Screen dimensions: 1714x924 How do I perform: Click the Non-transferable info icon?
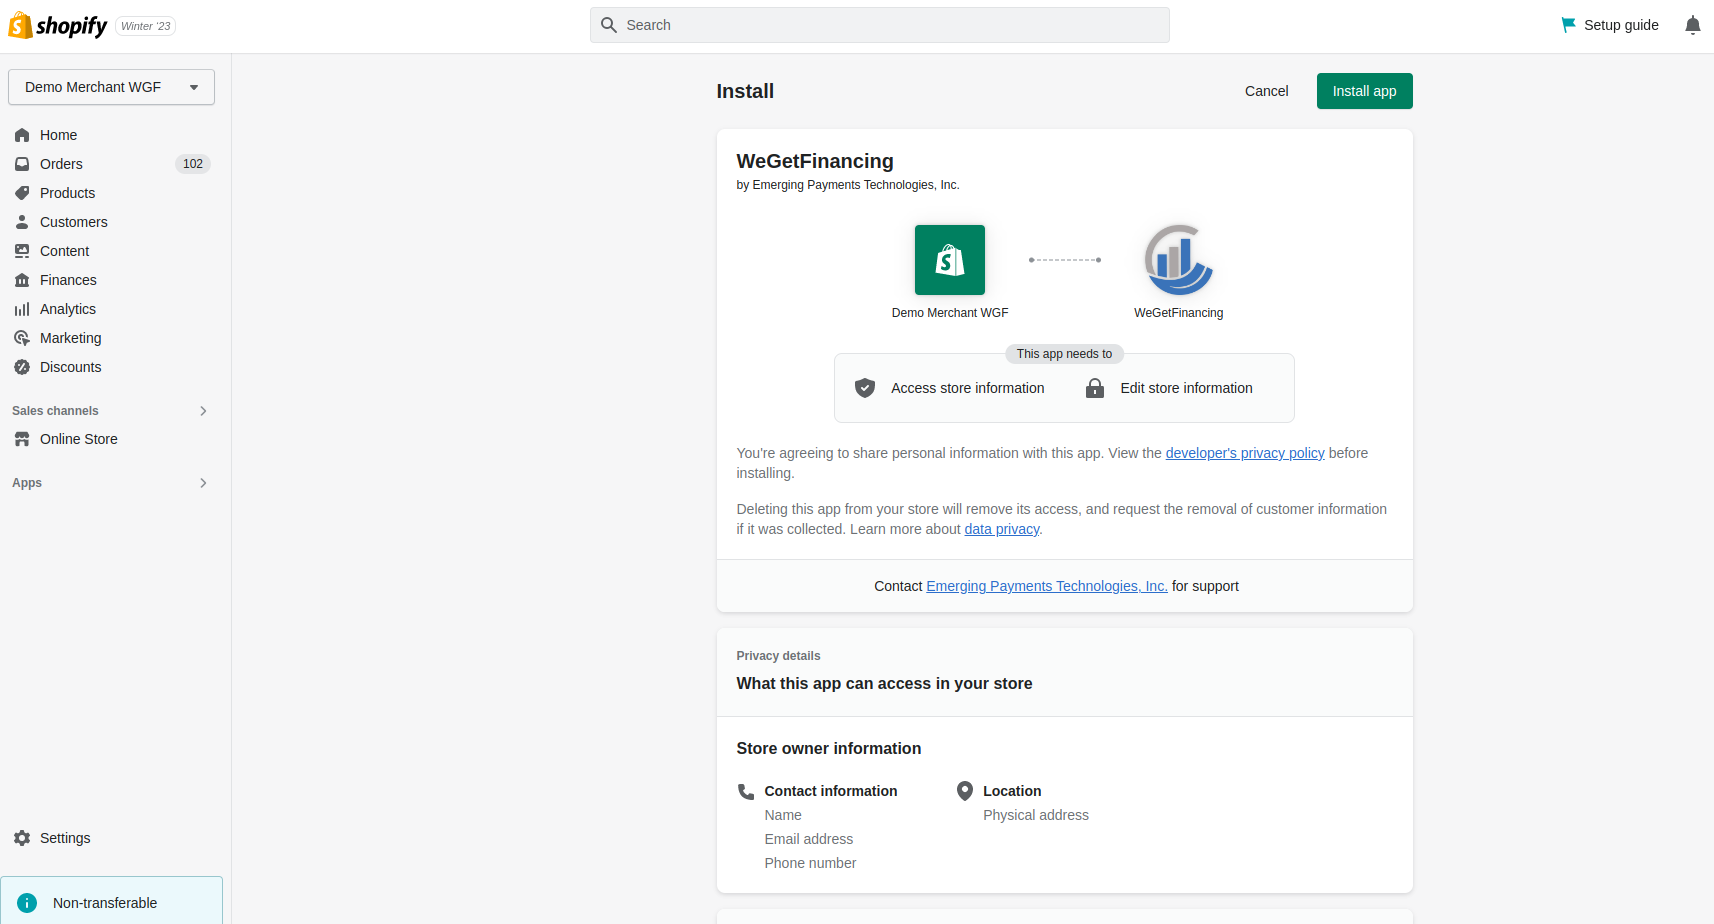point(27,903)
